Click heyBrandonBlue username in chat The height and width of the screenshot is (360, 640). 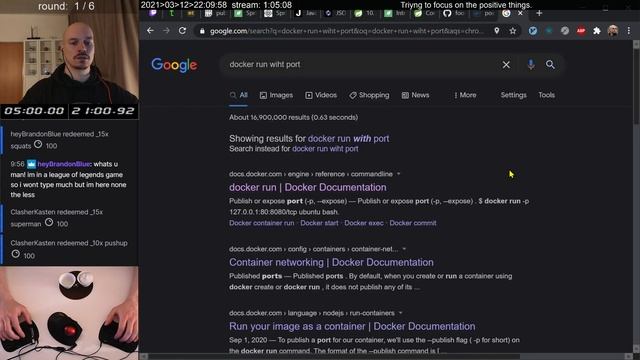coord(64,164)
